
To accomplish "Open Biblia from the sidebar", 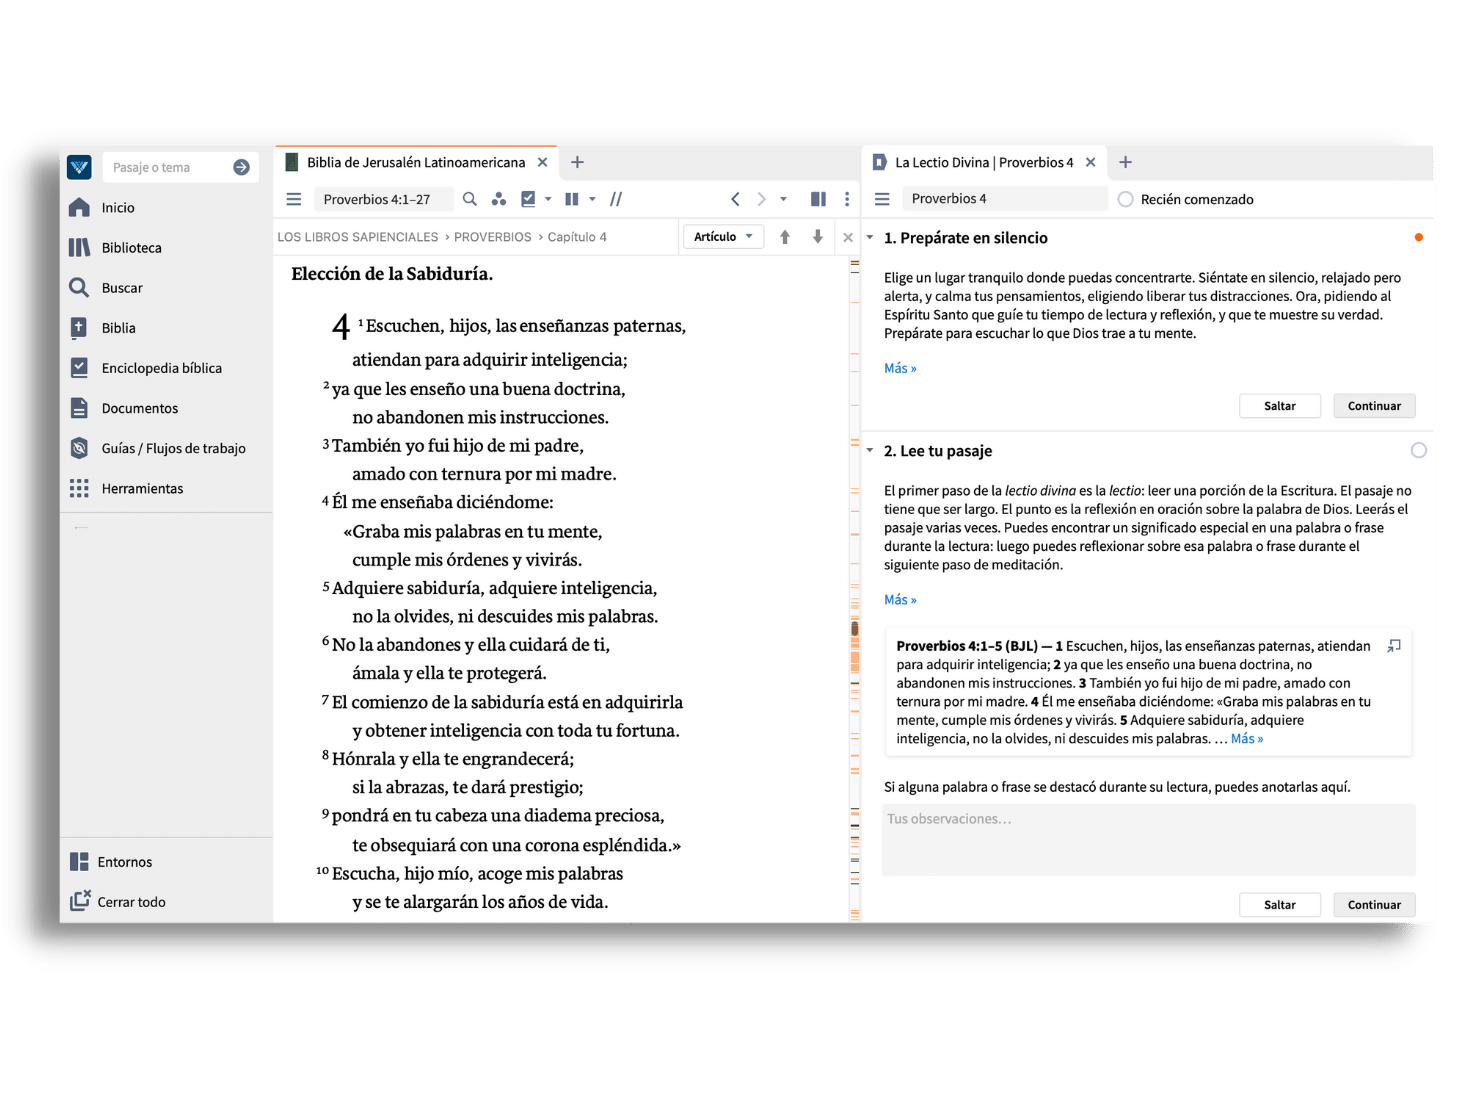I will point(118,328).
